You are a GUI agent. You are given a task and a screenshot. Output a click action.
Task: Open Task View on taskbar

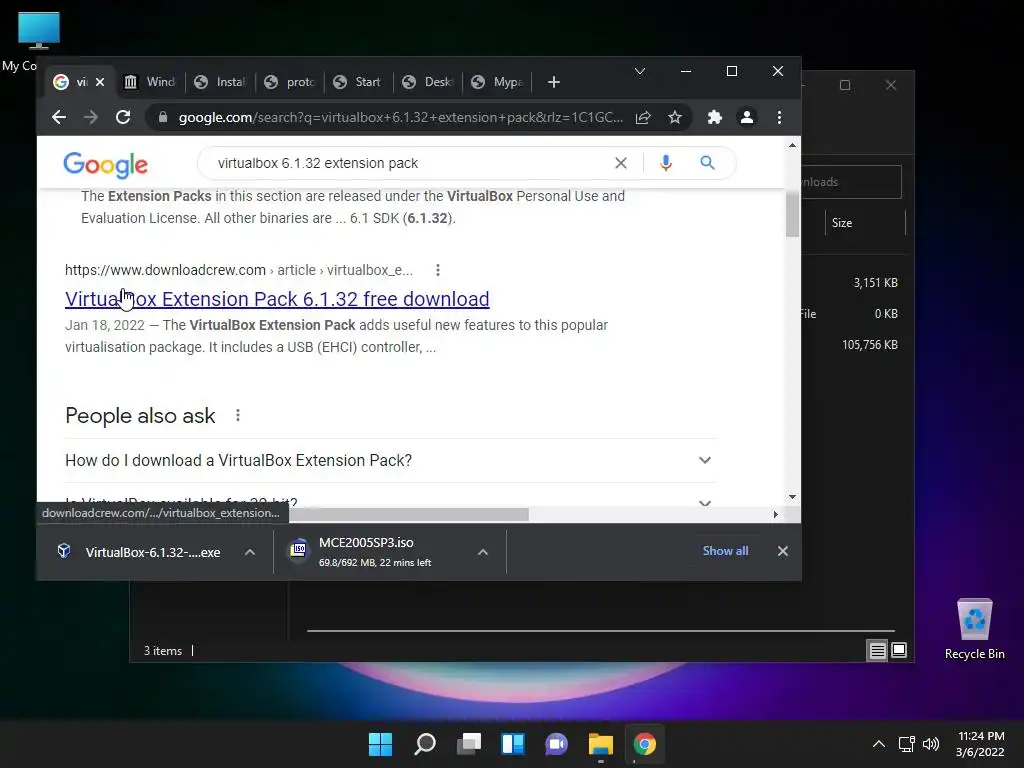[468, 744]
